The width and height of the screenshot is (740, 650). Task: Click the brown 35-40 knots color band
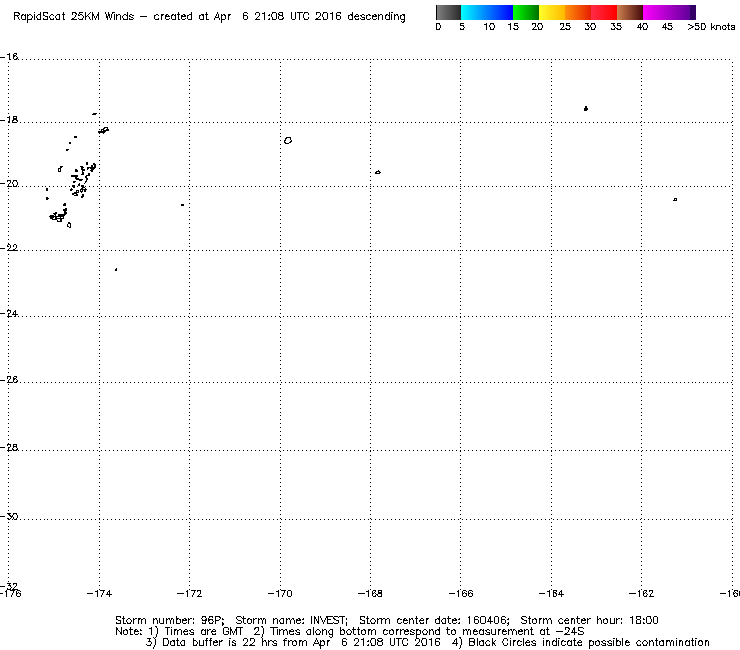[x=630, y=12]
